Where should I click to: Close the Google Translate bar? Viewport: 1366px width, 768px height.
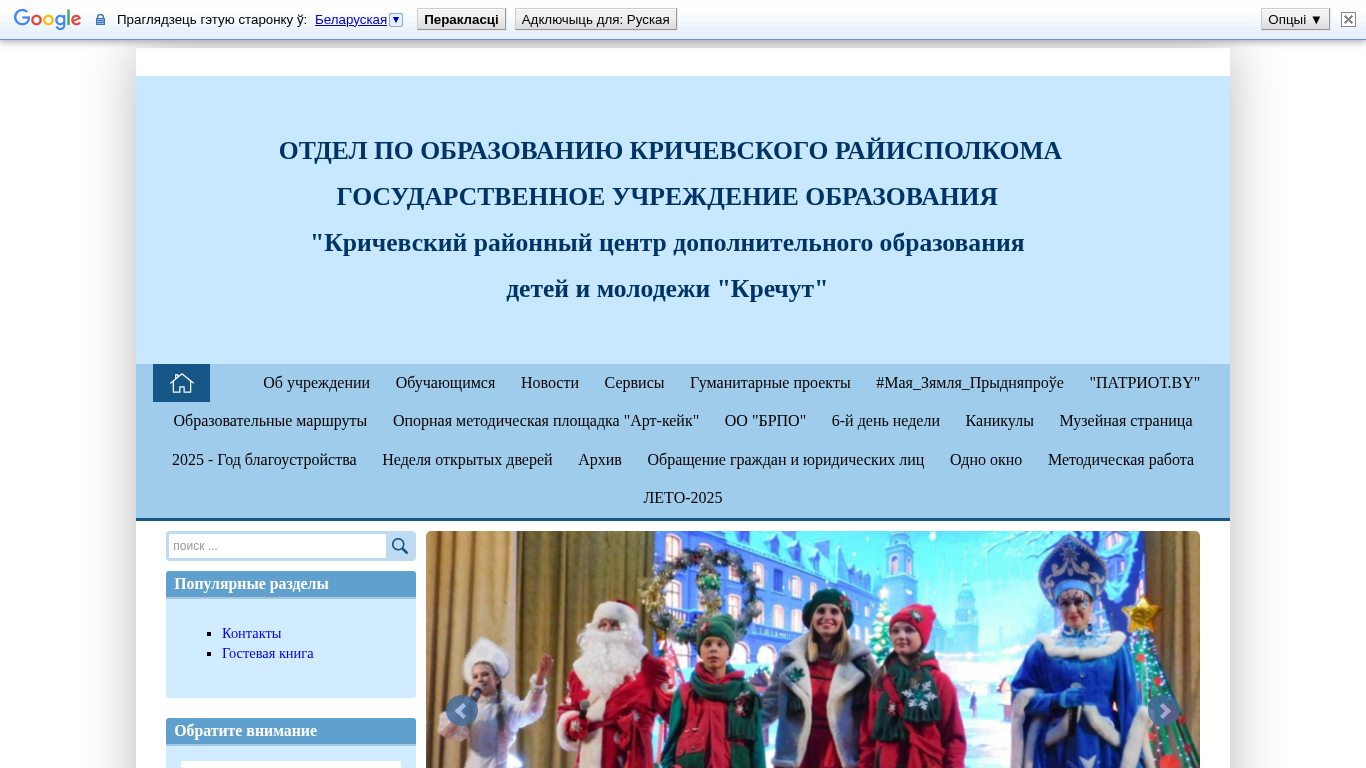[1348, 19]
